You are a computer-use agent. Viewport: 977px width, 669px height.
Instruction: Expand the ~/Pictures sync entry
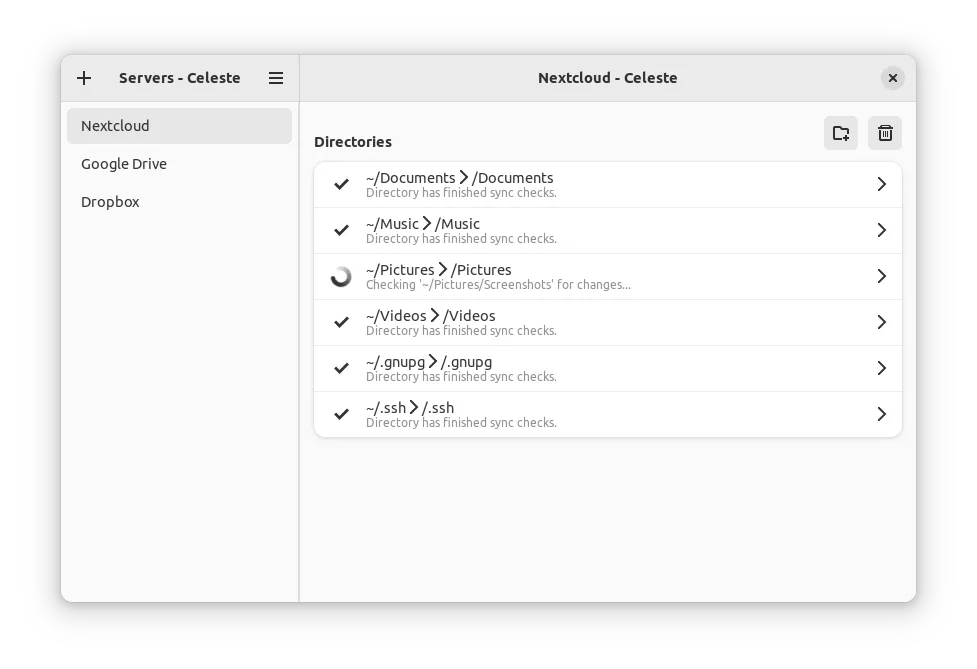click(x=881, y=276)
